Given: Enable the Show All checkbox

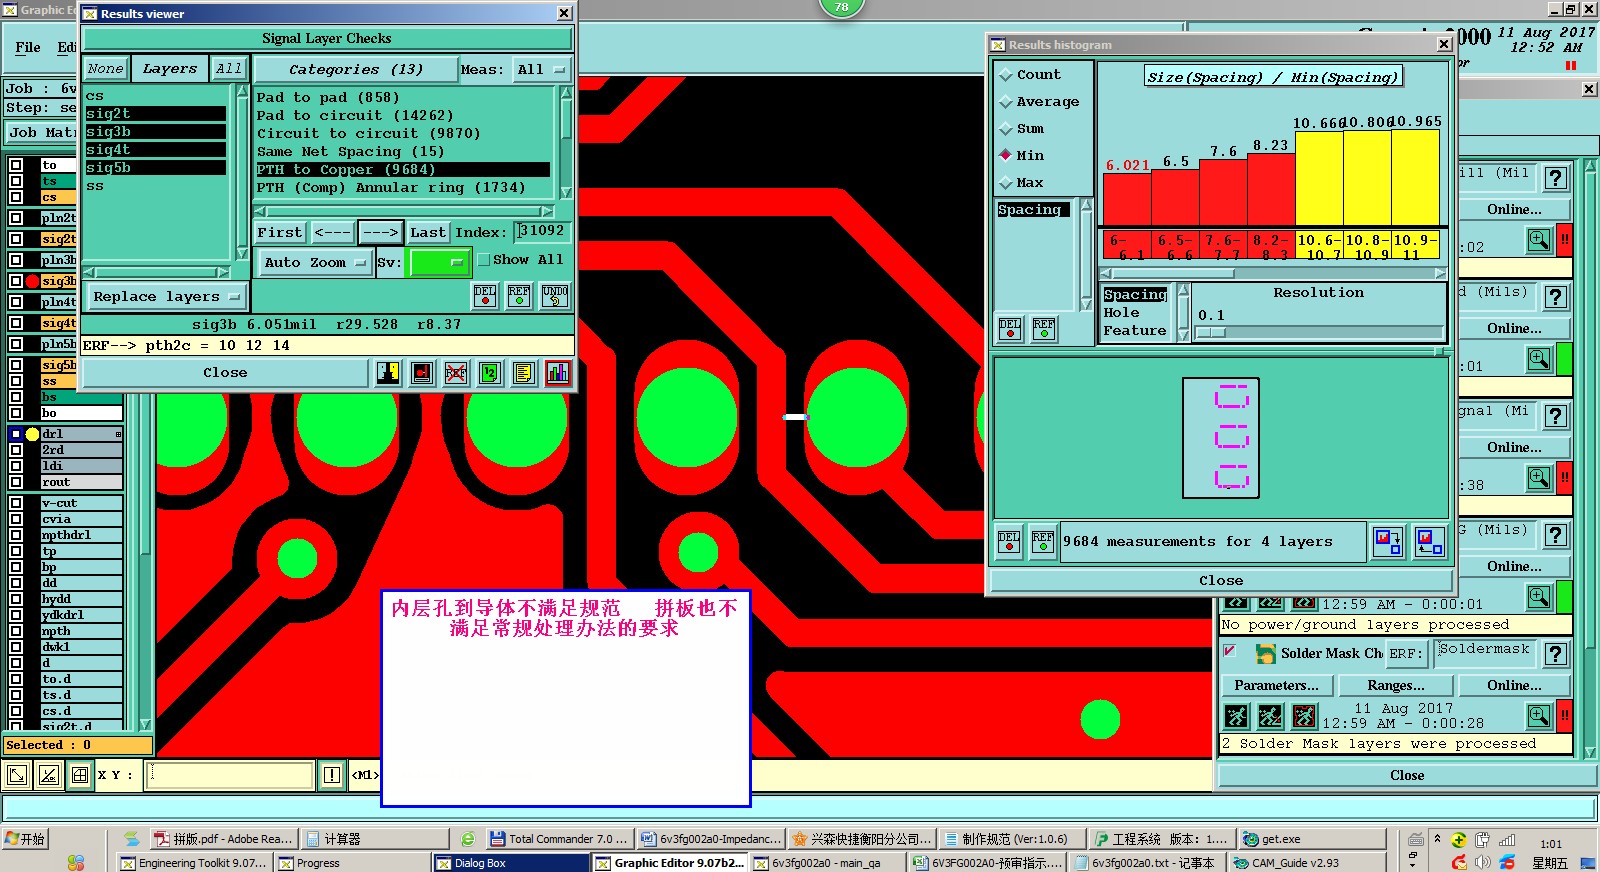Looking at the screenshot, I should click(484, 260).
